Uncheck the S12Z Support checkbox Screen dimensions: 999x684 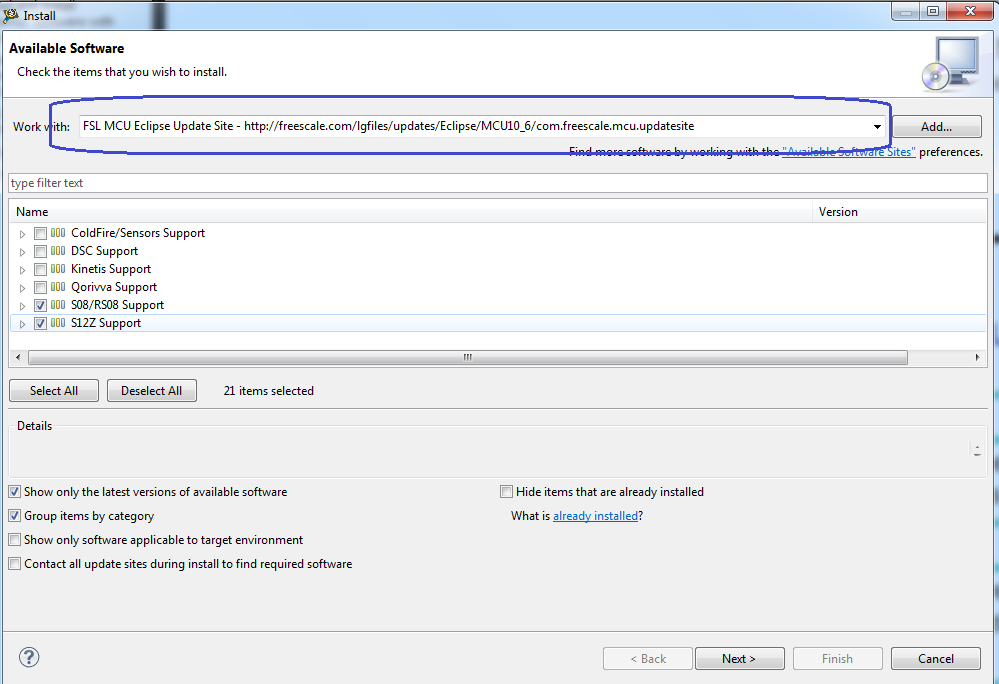point(40,324)
